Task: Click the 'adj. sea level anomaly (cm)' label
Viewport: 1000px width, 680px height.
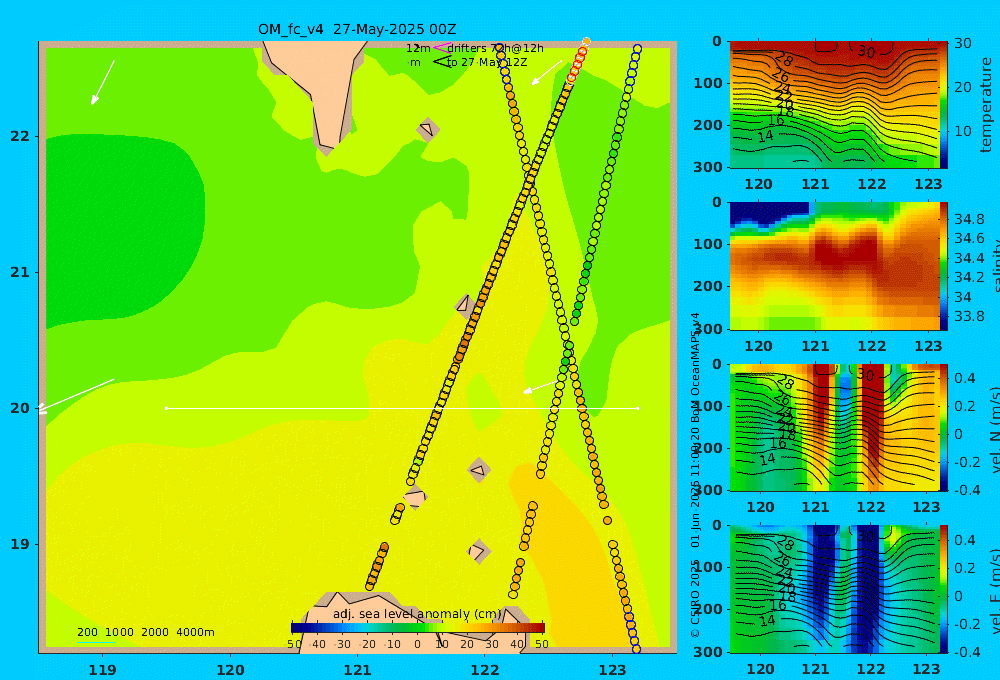Action: (x=417, y=614)
